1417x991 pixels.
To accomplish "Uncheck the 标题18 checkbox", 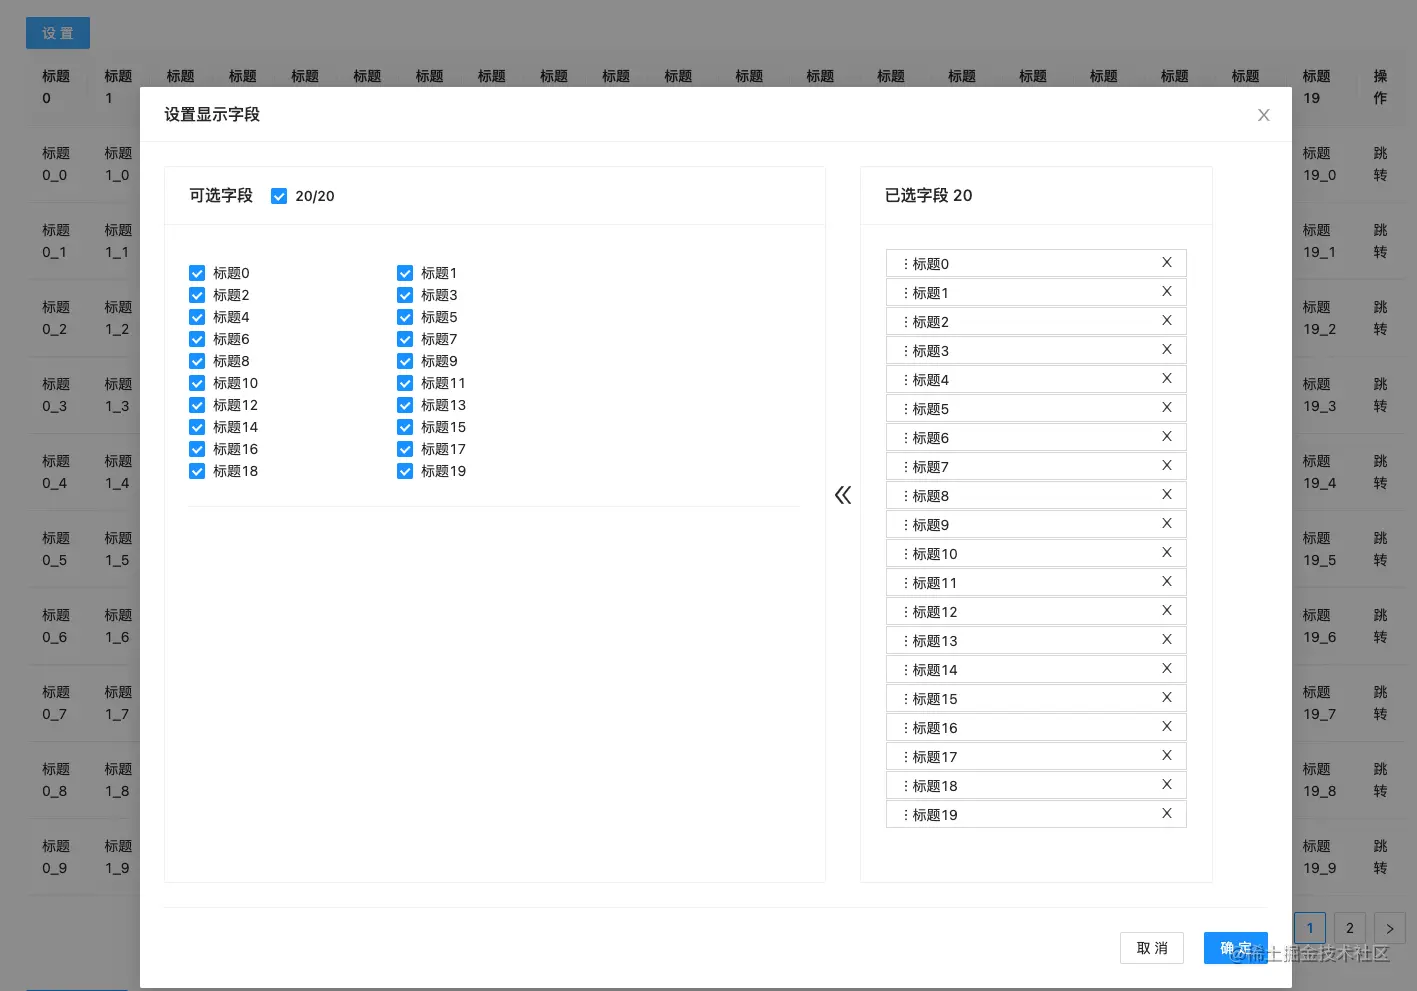I will [197, 471].
